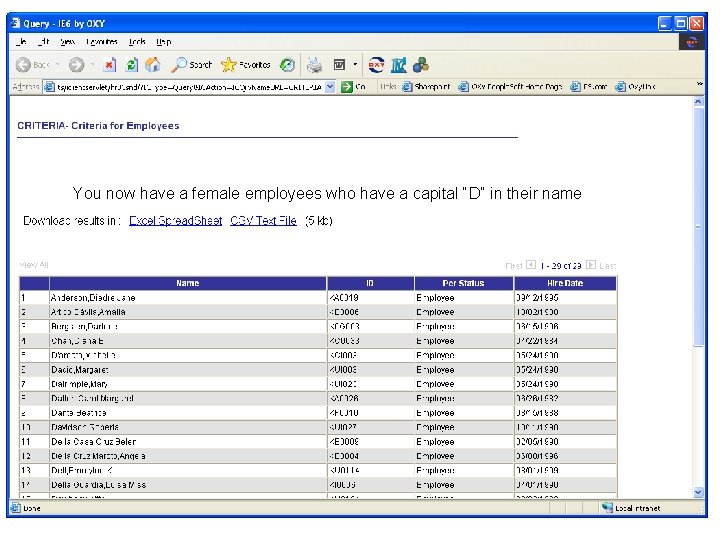
Task: Click the Per Status column header
Action: [464, 283]
